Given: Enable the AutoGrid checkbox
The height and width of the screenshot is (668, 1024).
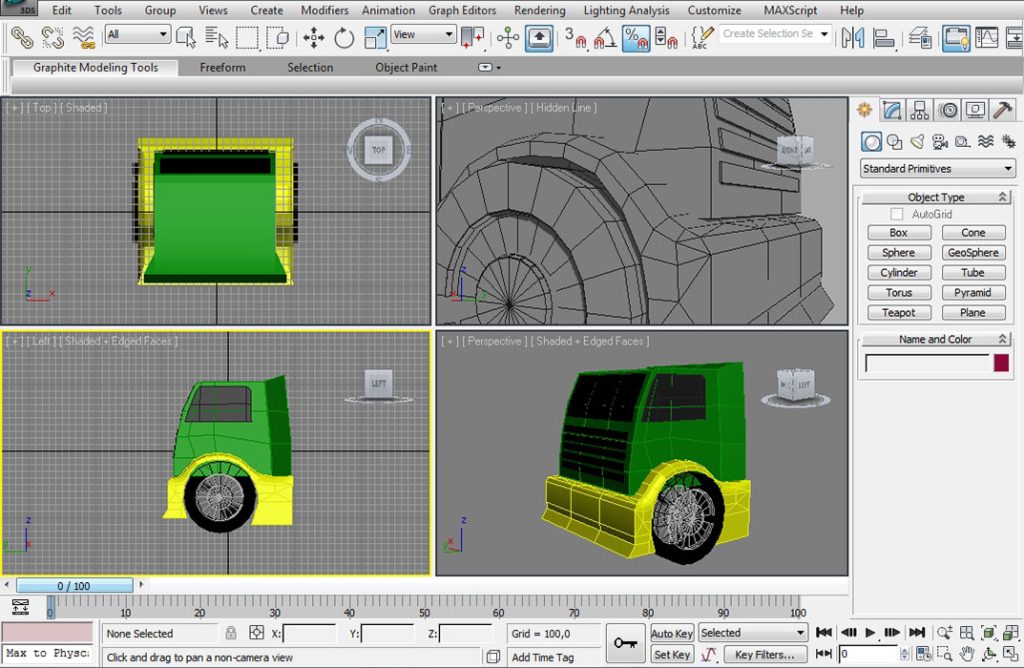Looking at the screenshot, I should point(896,214).
